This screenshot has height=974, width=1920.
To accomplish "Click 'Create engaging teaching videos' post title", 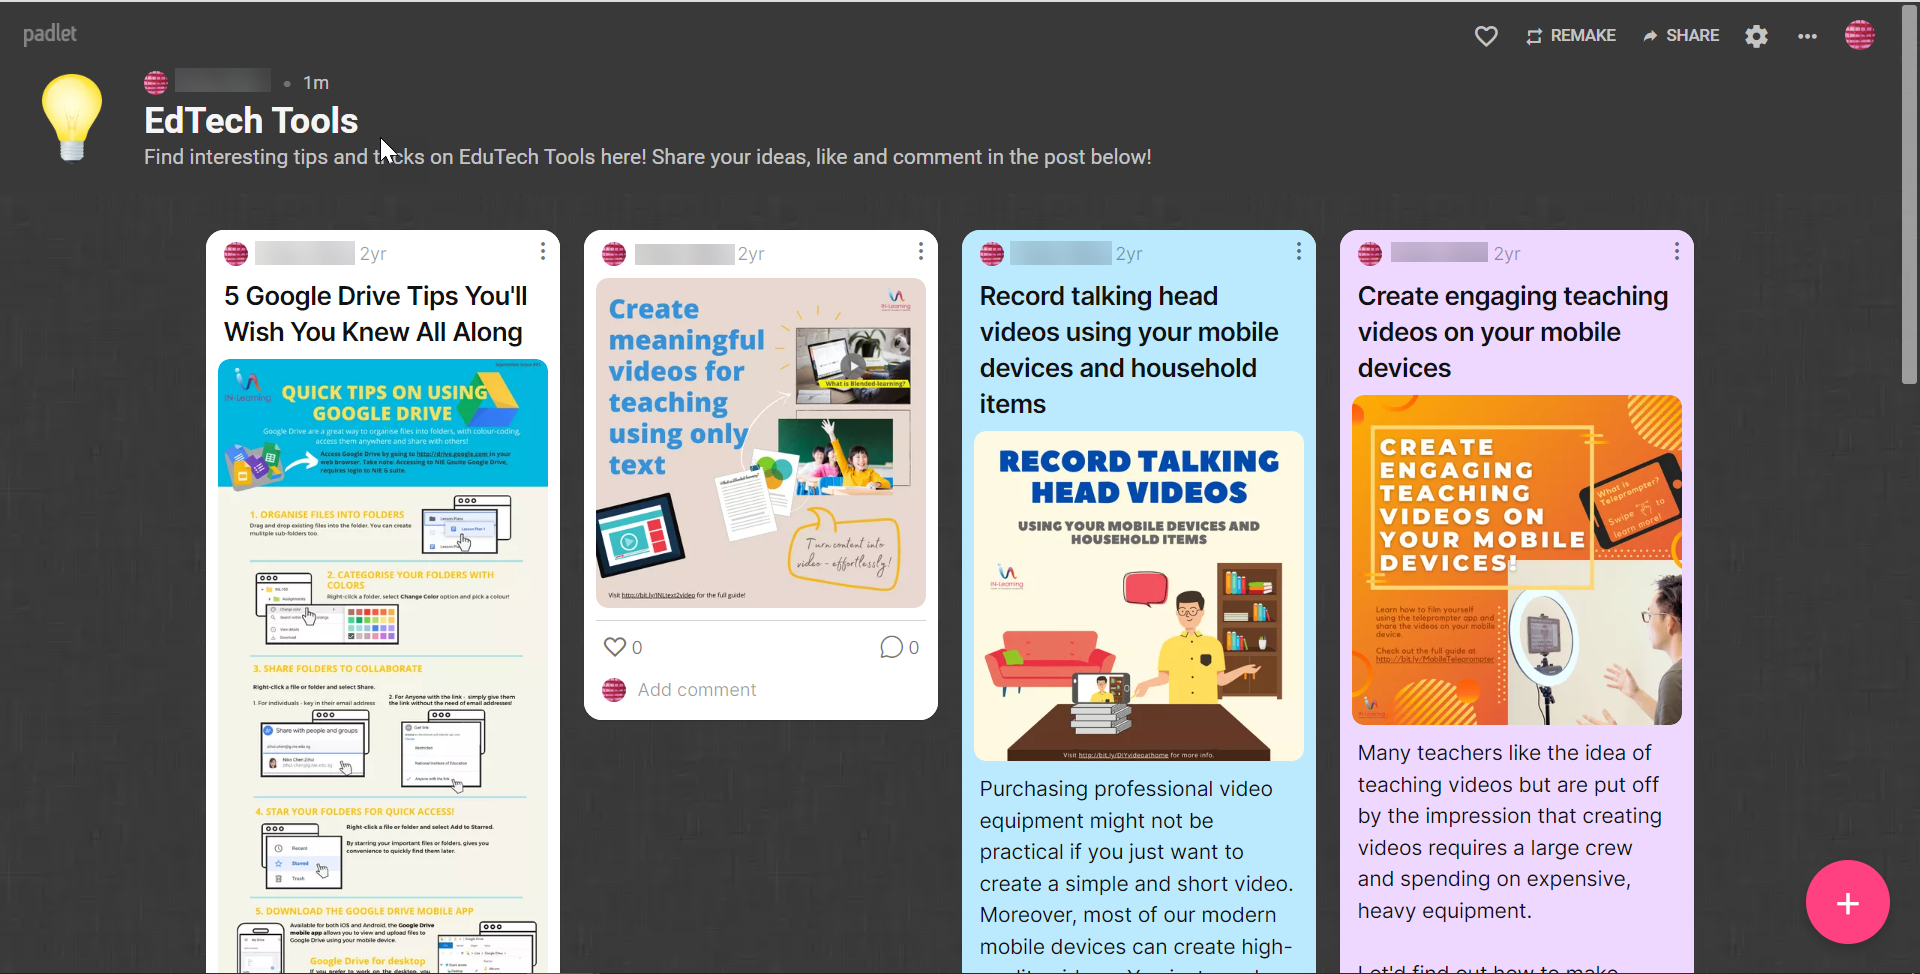I will point(1513,332).
